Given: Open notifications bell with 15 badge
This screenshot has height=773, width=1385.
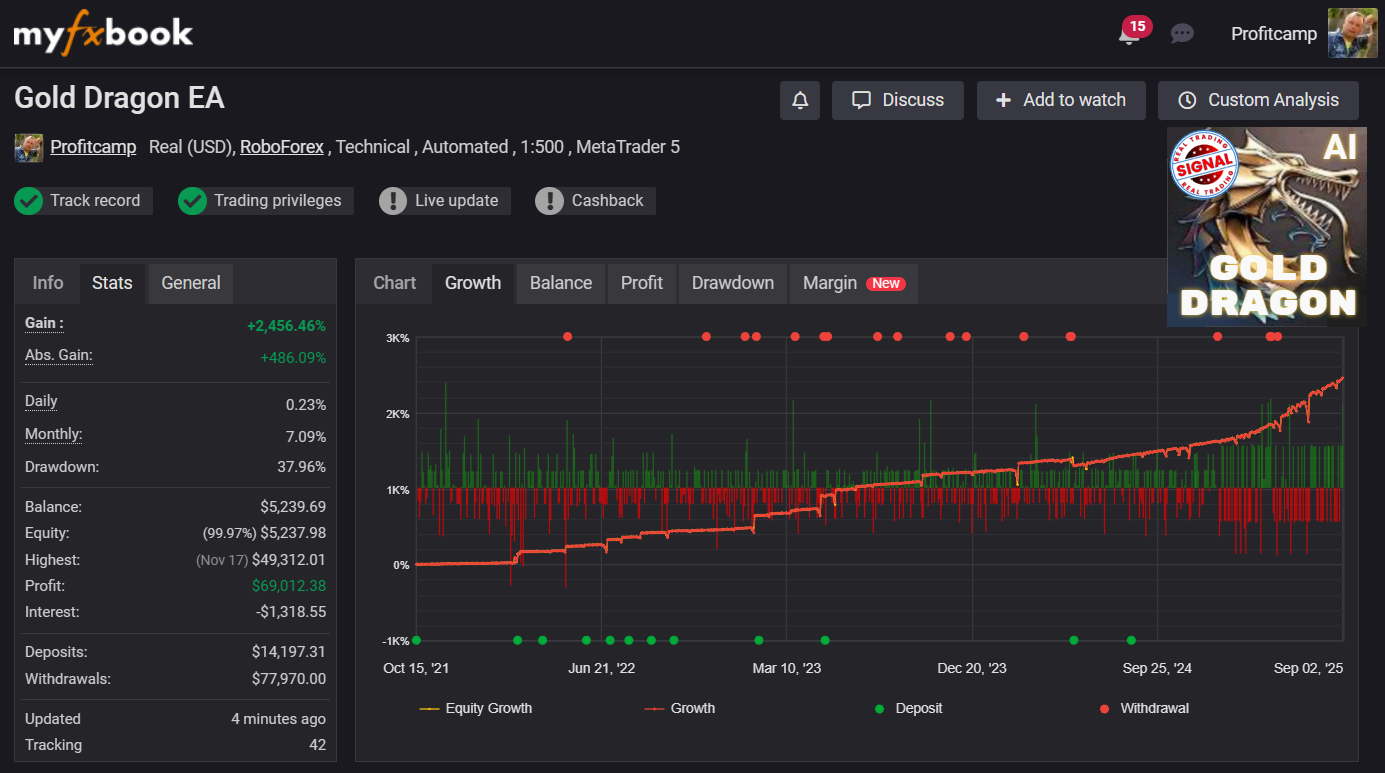Looking at the screenshot, I should pos(1131,33).
